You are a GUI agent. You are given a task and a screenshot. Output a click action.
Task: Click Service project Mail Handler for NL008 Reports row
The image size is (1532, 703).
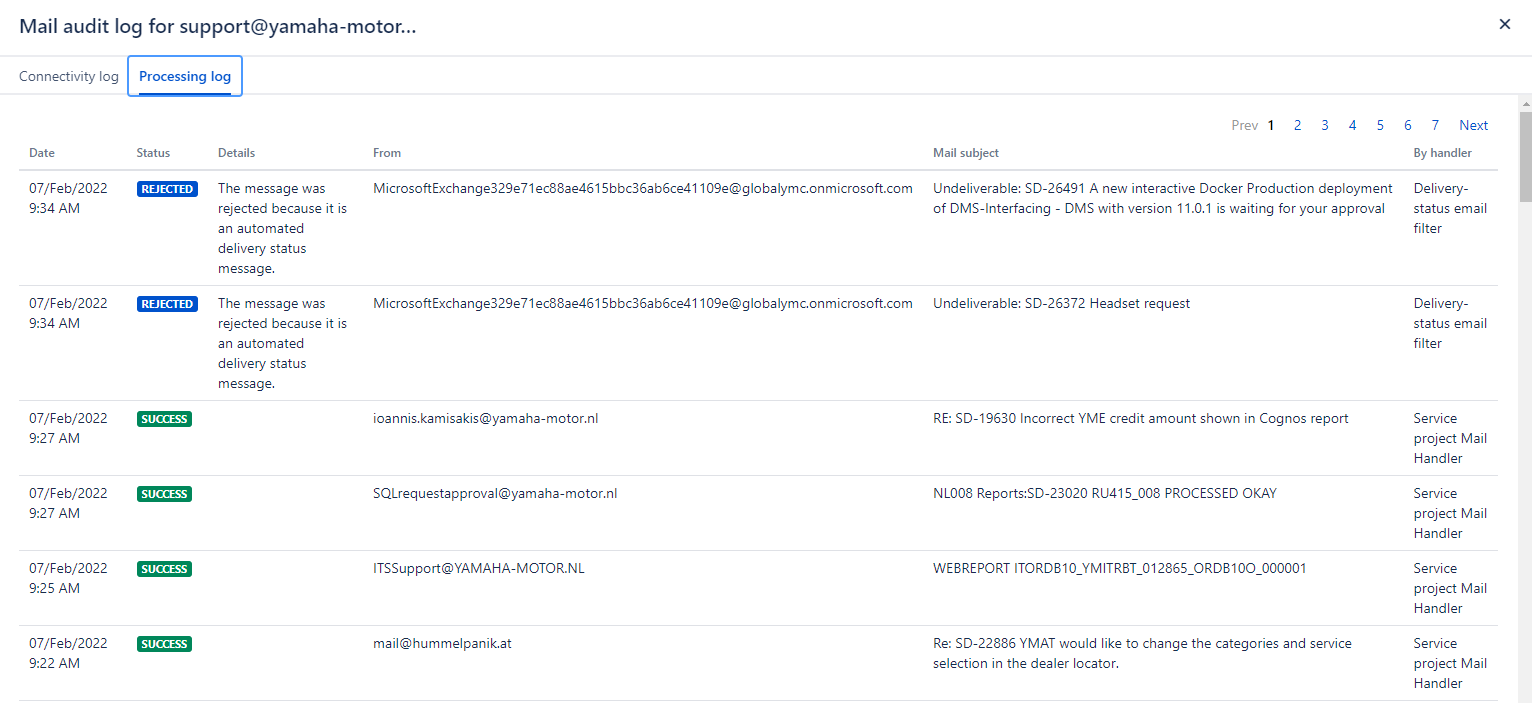(x=1450, y=513)
